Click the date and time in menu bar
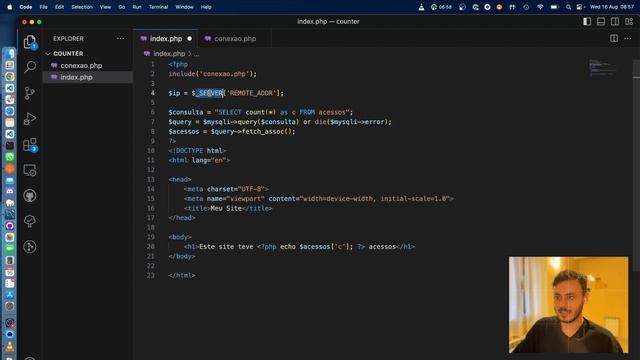This screenshot has height=360, width=640. pos(611,7)
